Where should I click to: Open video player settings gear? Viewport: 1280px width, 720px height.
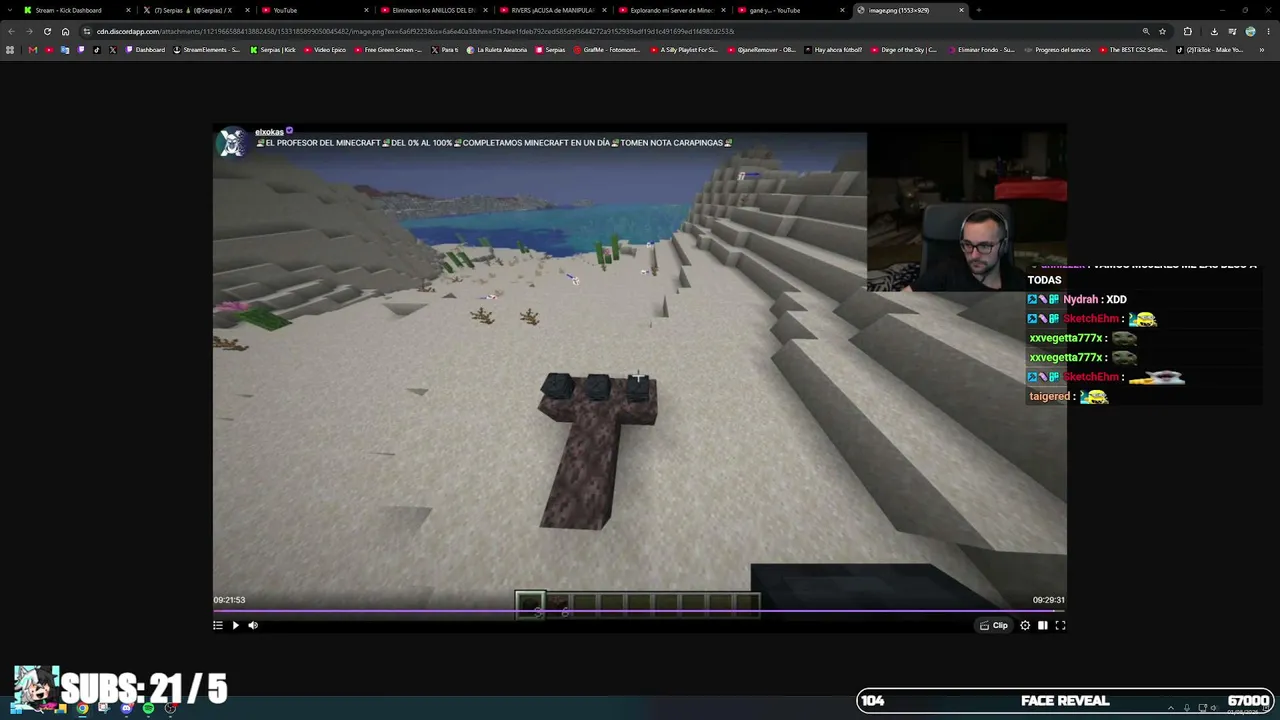[x=1025, y=625]
